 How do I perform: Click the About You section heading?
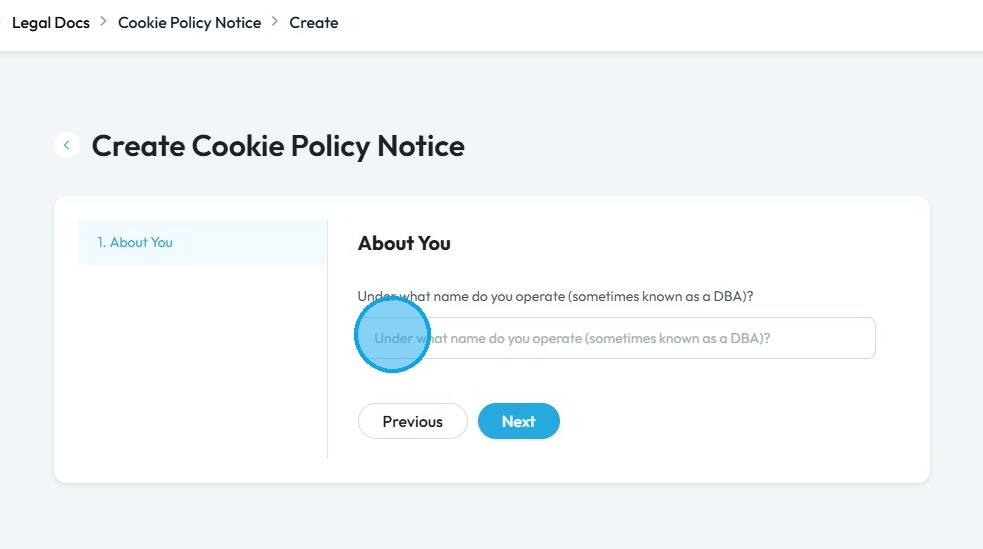pos(404,243)
